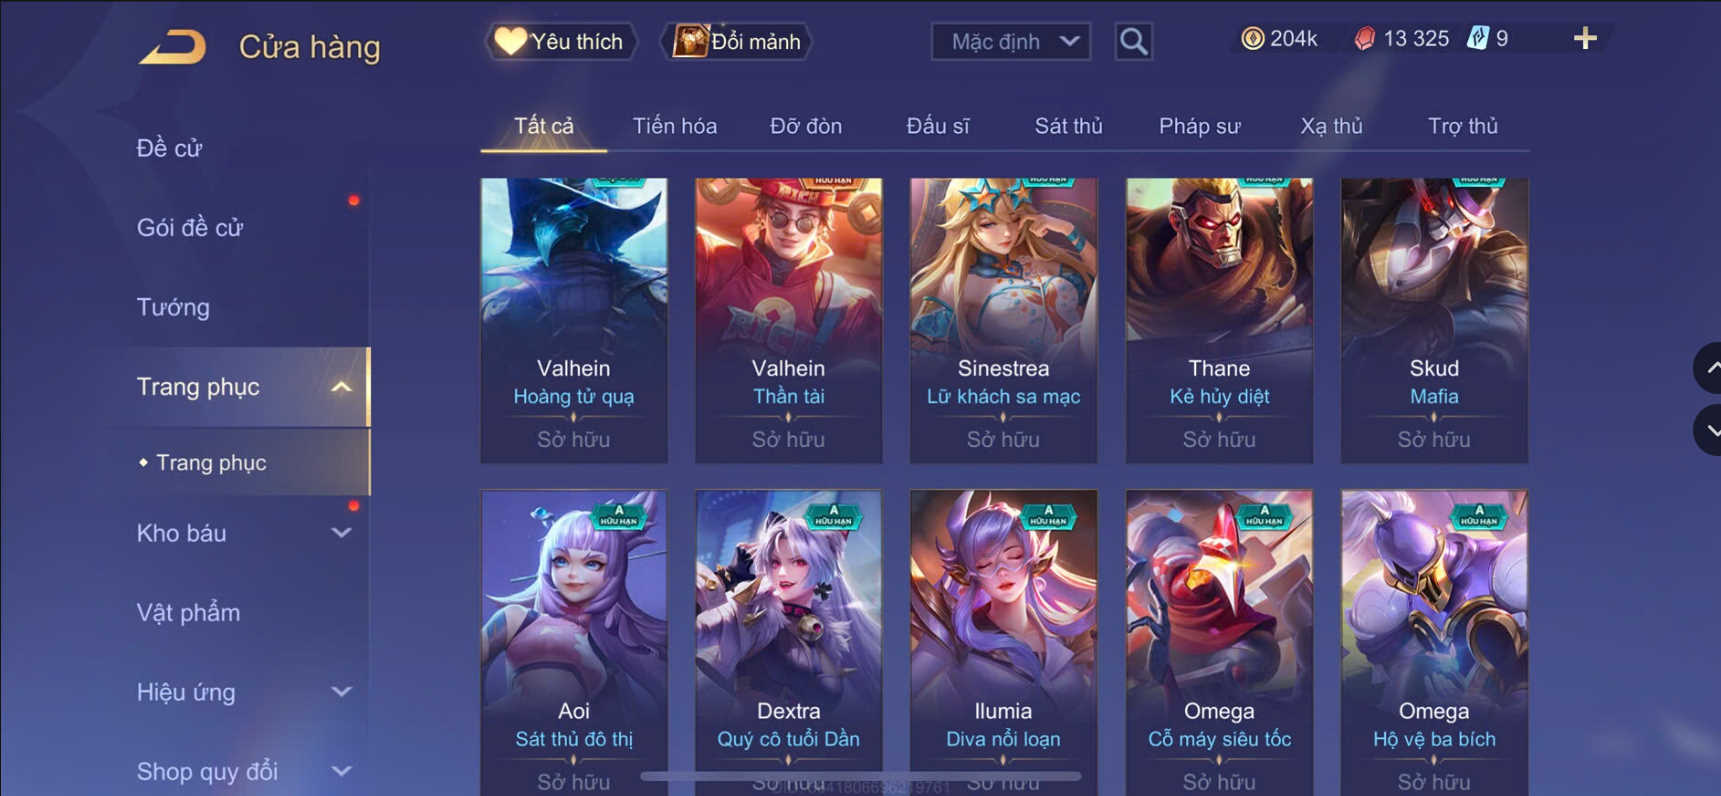This screenshot has width=1721, height=796.
Task: Click the red gem icon showing 13 325
Action: tap(1364, 39)
